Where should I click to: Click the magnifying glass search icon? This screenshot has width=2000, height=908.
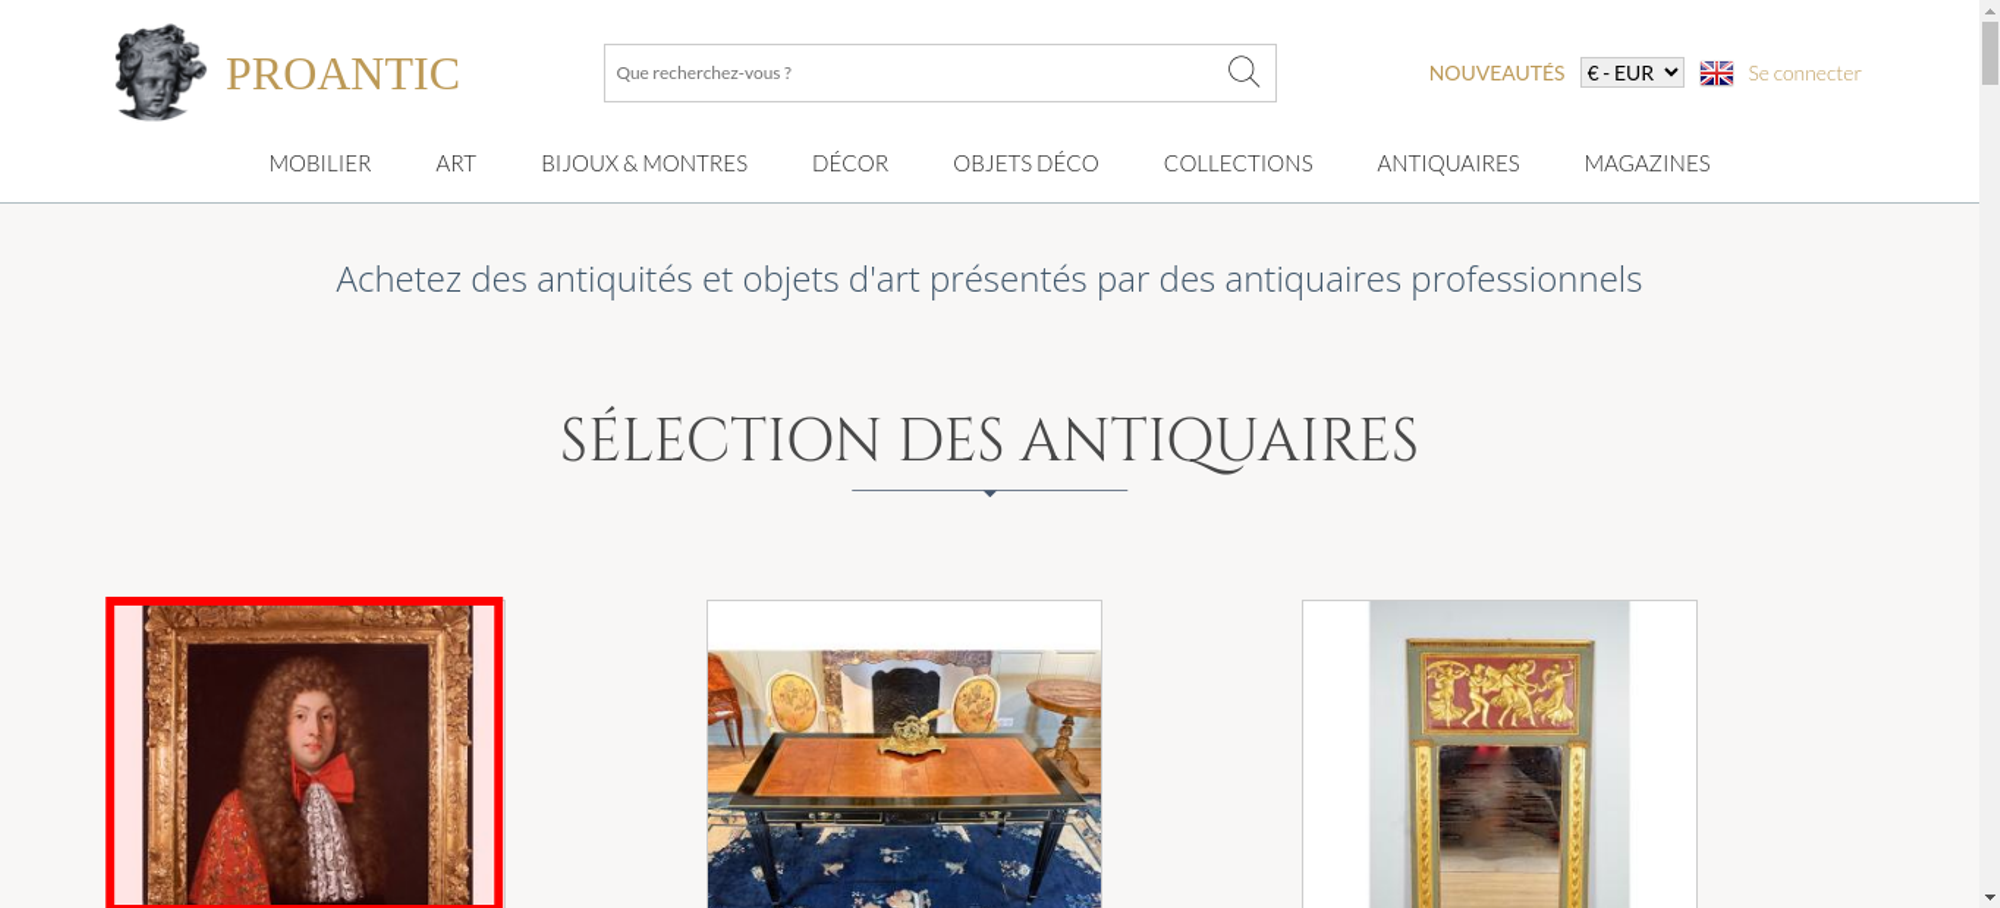point(1243,72)
